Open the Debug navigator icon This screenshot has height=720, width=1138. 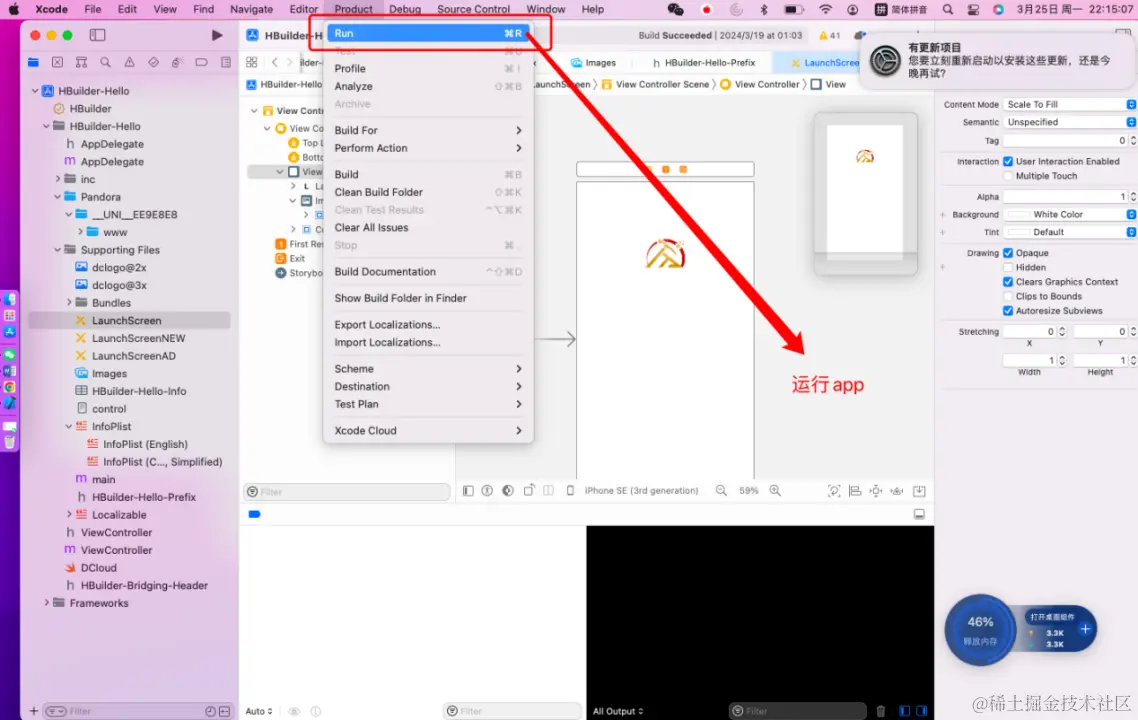coord(177,62)
